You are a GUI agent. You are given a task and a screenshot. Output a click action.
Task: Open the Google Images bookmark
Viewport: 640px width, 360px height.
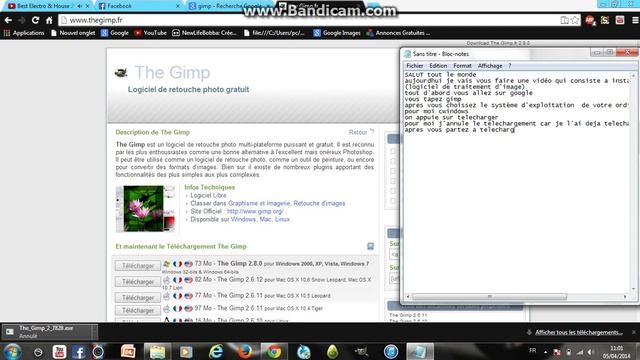click(x=337, y=33)
